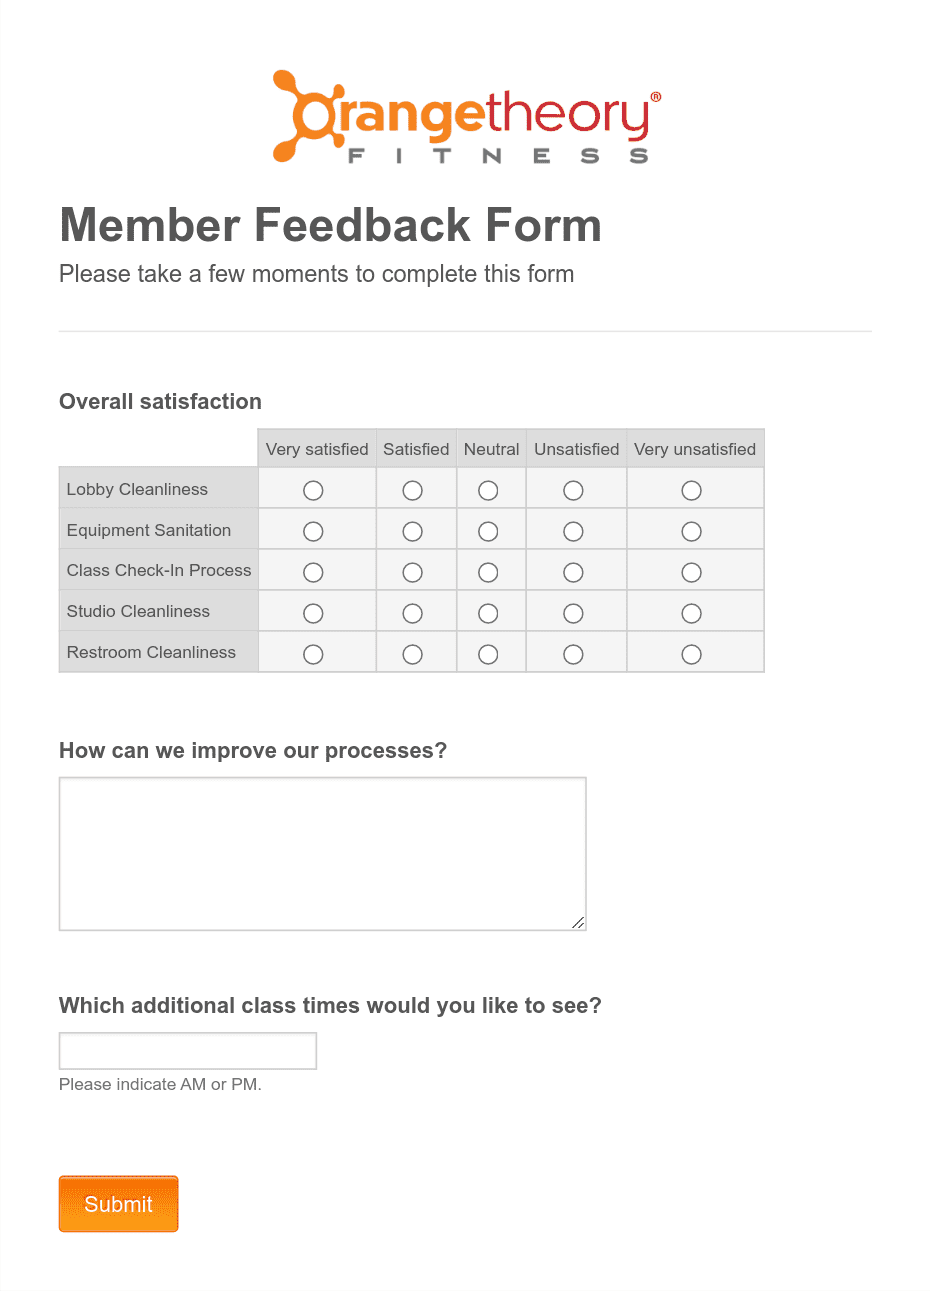Select Neutral for Equipment Sanitation
Viewport: 930px width, 1291px height.
click(x=487, y=530)
